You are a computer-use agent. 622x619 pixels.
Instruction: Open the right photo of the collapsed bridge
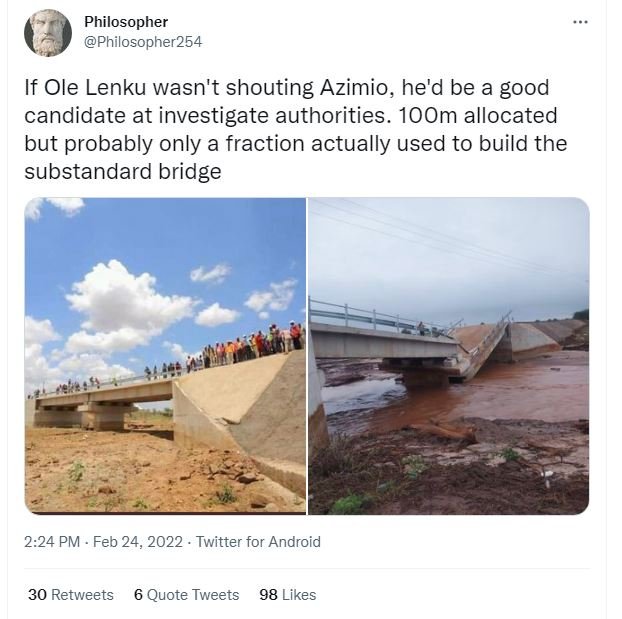[448, 355]
